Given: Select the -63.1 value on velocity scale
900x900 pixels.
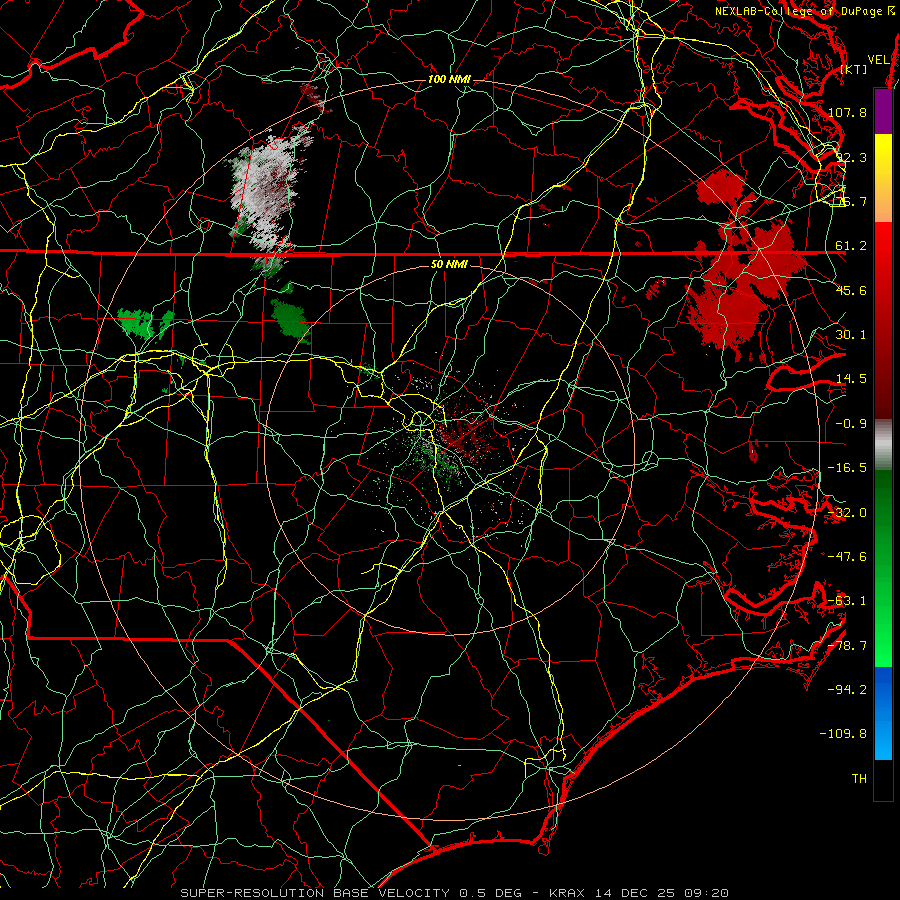Looking at the screenshot, I should pos(847,601).
